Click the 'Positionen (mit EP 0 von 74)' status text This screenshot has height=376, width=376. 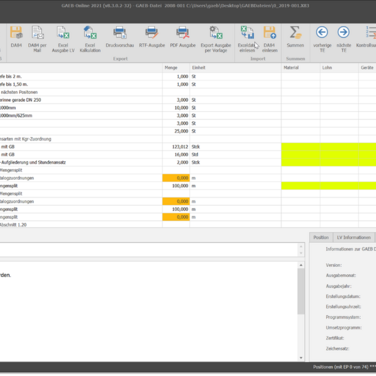click(341, 367)
